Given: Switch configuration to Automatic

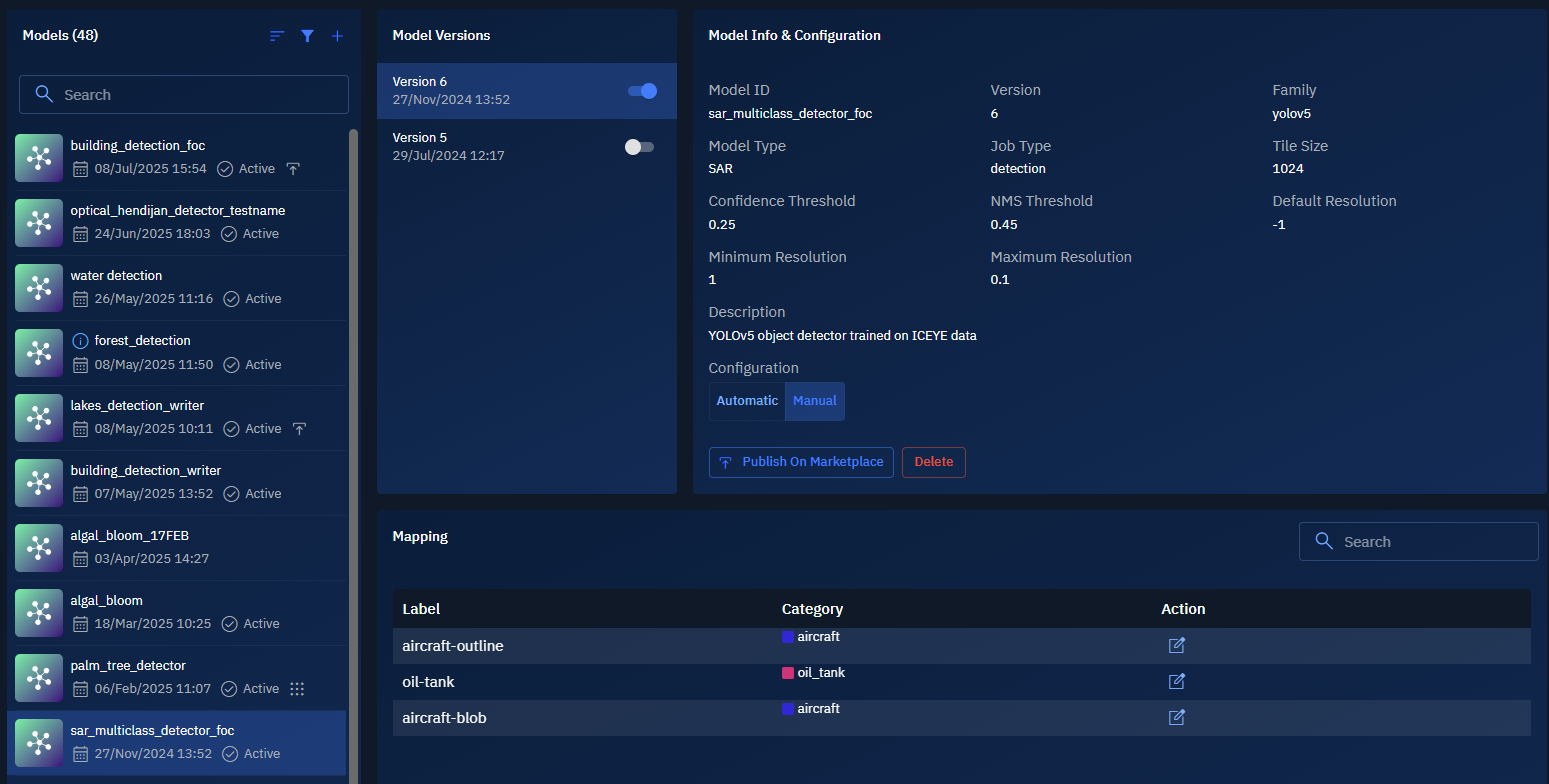Looking at the screenshot, I should [x=747, y=401].
